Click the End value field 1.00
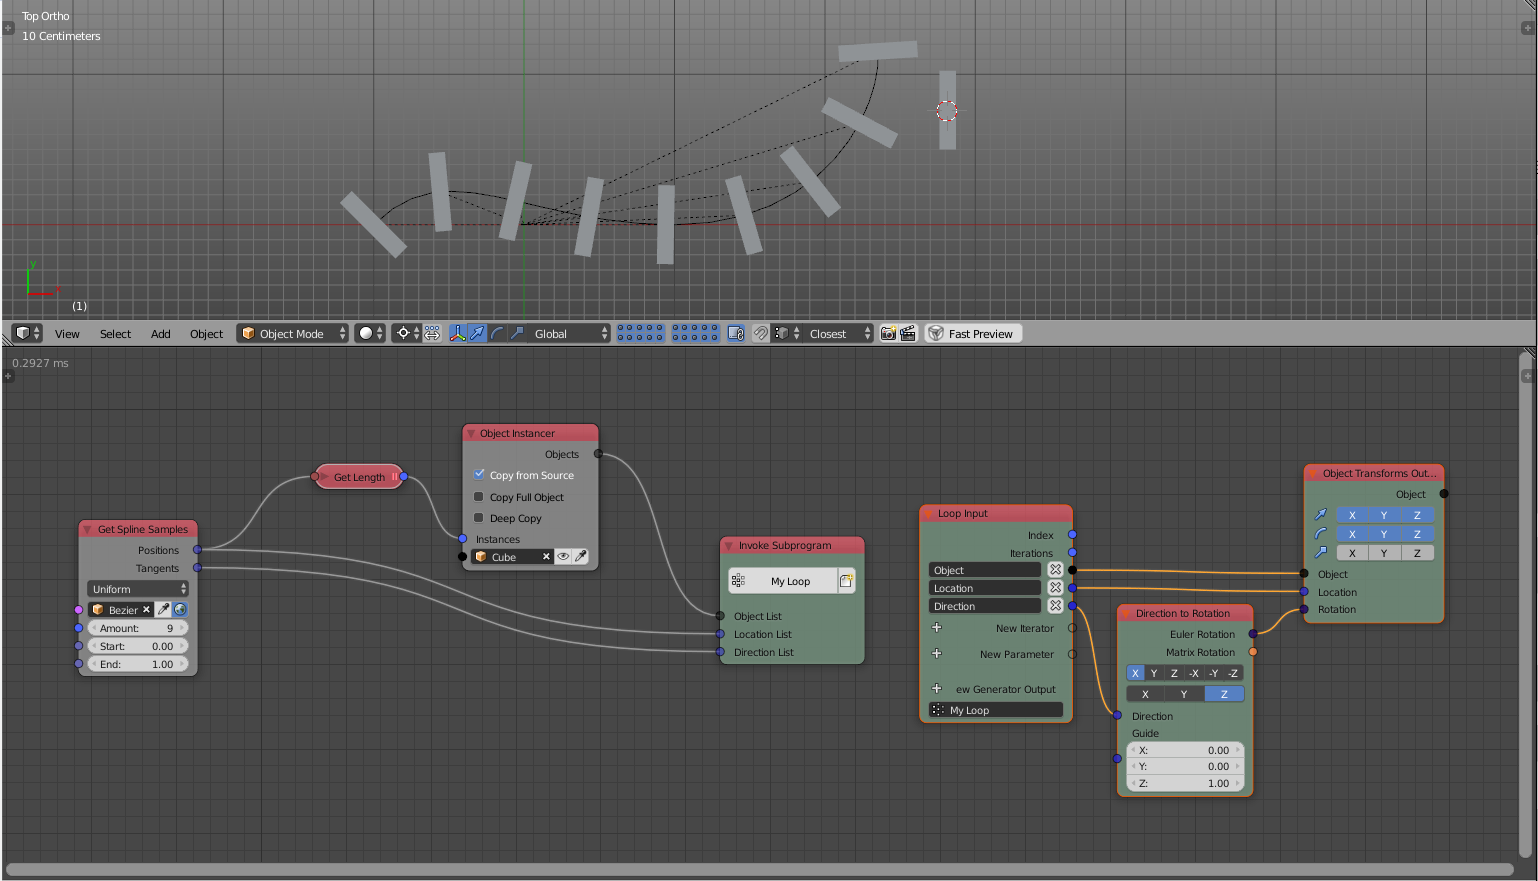The width and height of the screenshot is (1538, 881). click(x=138, y=664)
